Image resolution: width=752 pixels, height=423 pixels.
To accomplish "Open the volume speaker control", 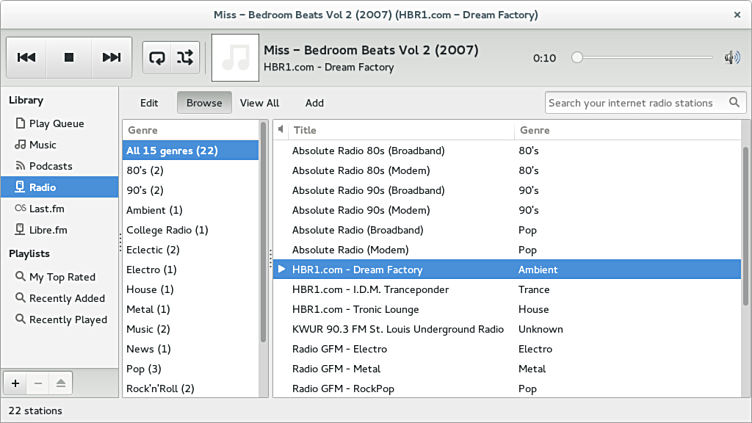I will 732,58.
